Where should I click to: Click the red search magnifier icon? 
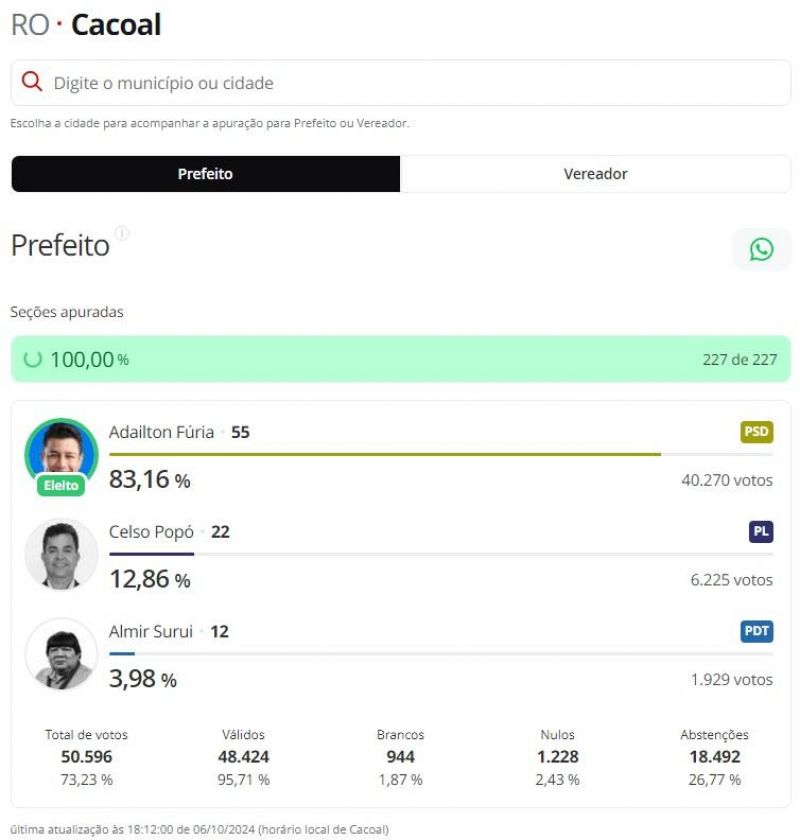coord(32,82)
